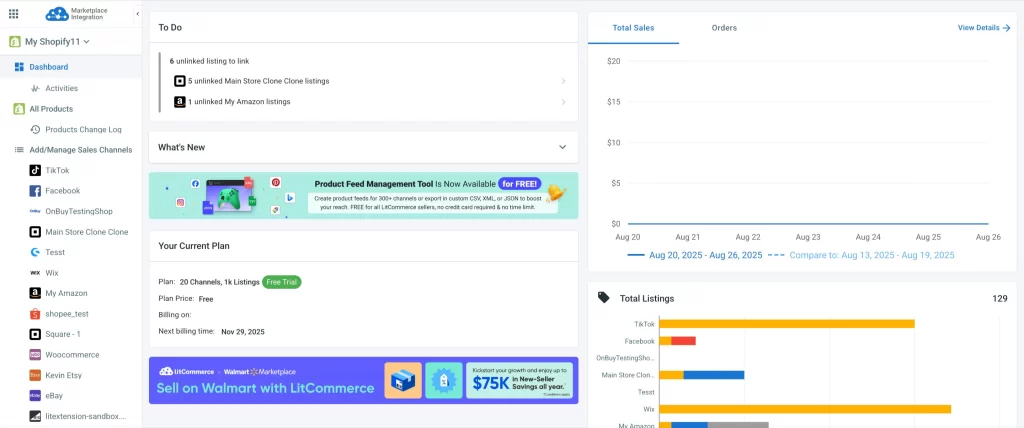Click the Free Trial badge
The height and width of the screenshot is (428, 1024).
coord(281,282)
